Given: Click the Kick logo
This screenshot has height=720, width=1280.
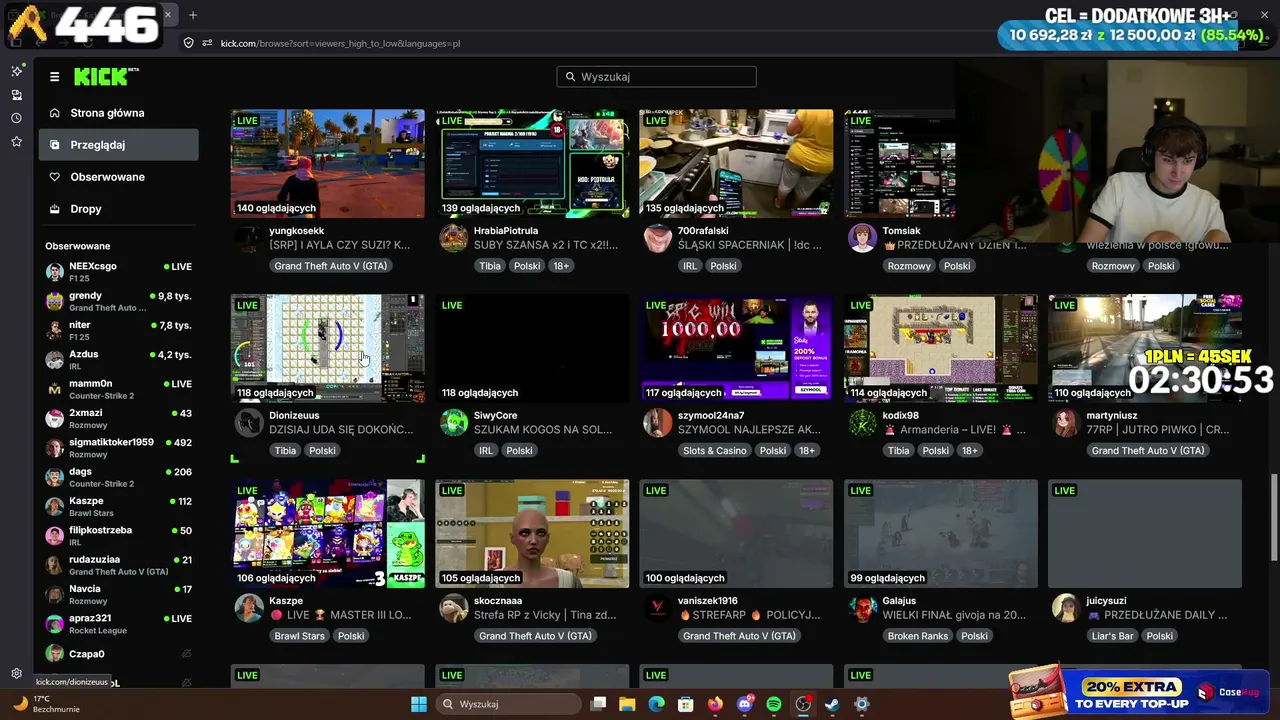Looking at the screenshot, I should (x=103, y=77).
